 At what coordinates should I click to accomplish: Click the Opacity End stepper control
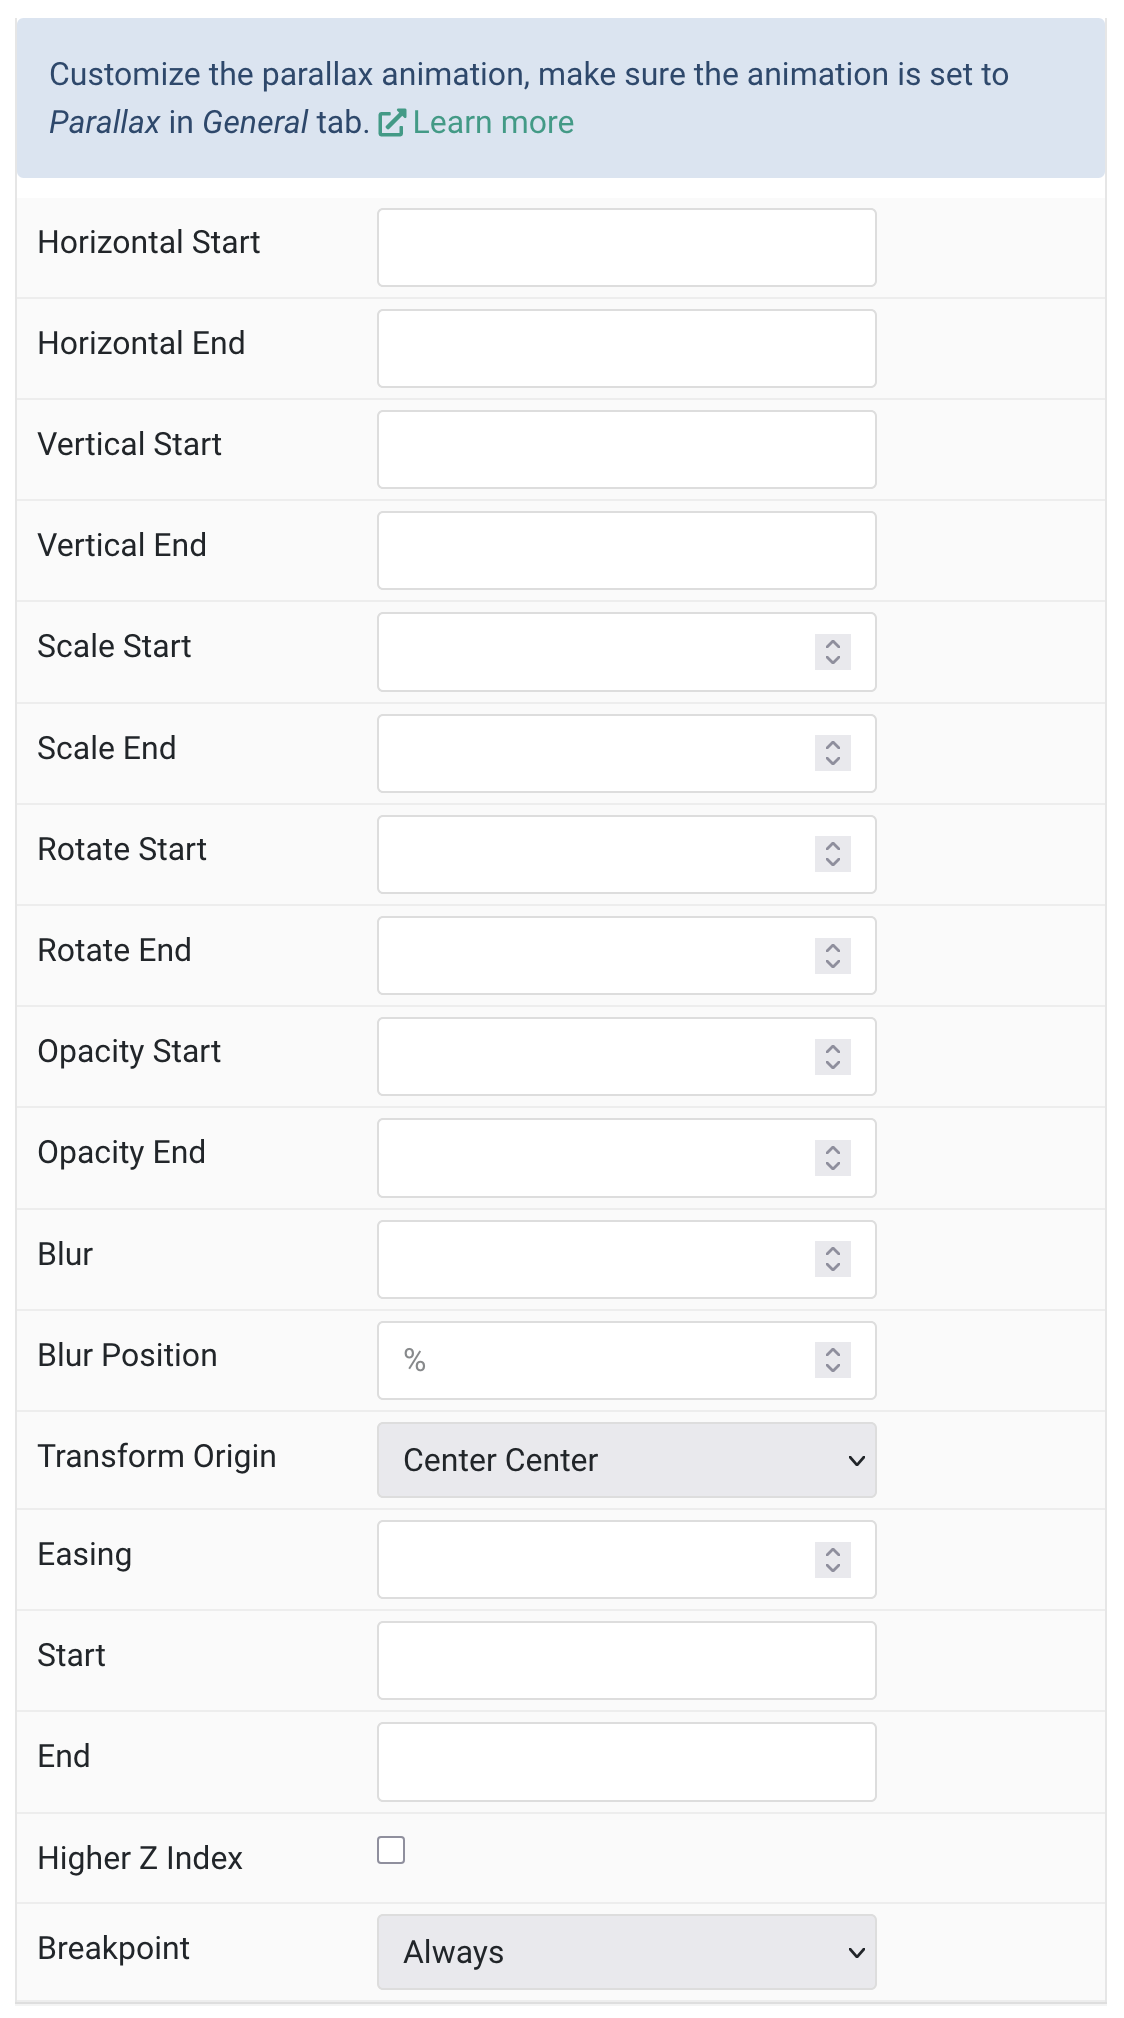[833, 1158]
